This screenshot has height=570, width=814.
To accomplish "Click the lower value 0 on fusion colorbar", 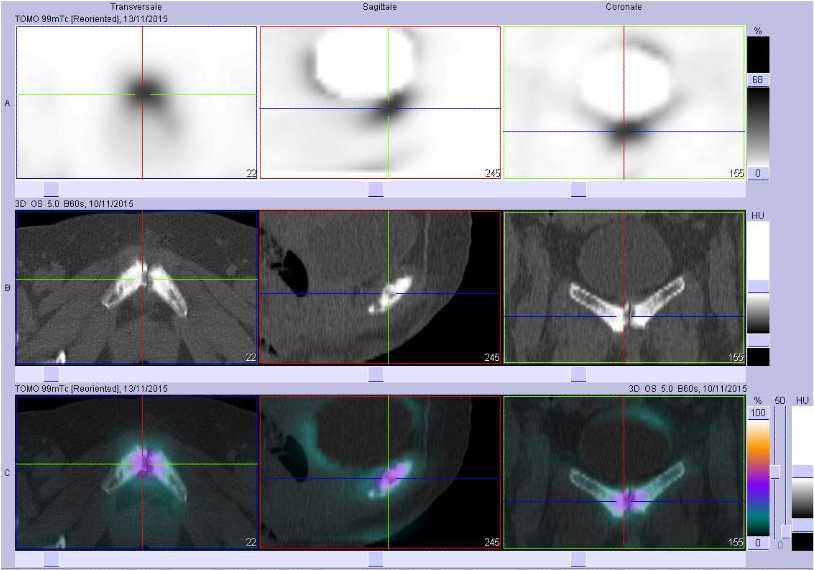I will (x=758, y=543).
